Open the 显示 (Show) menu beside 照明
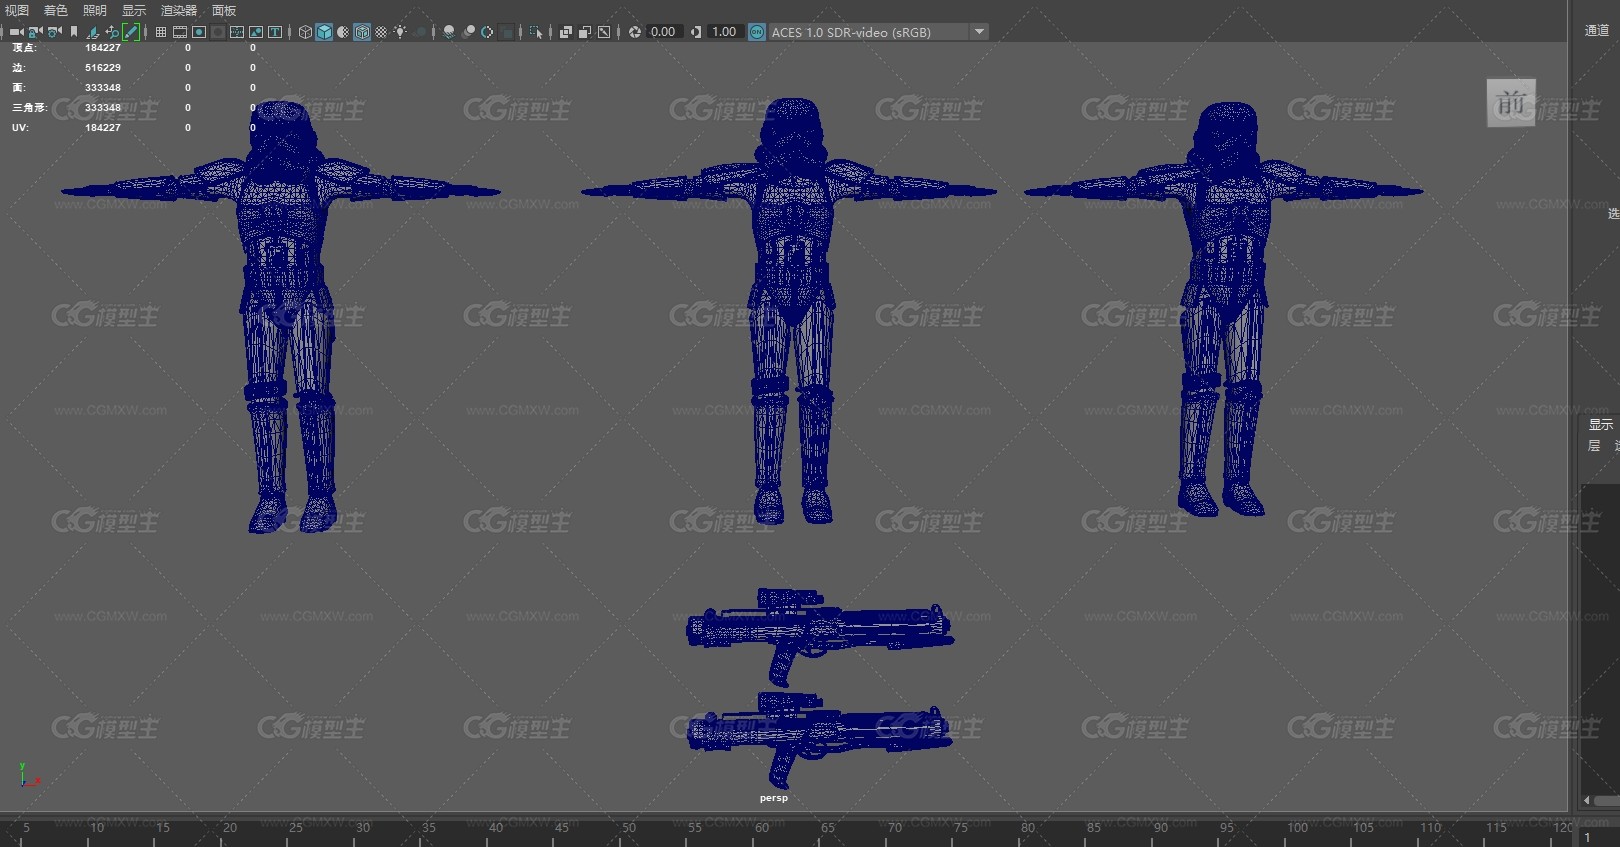 coord(134,10)
